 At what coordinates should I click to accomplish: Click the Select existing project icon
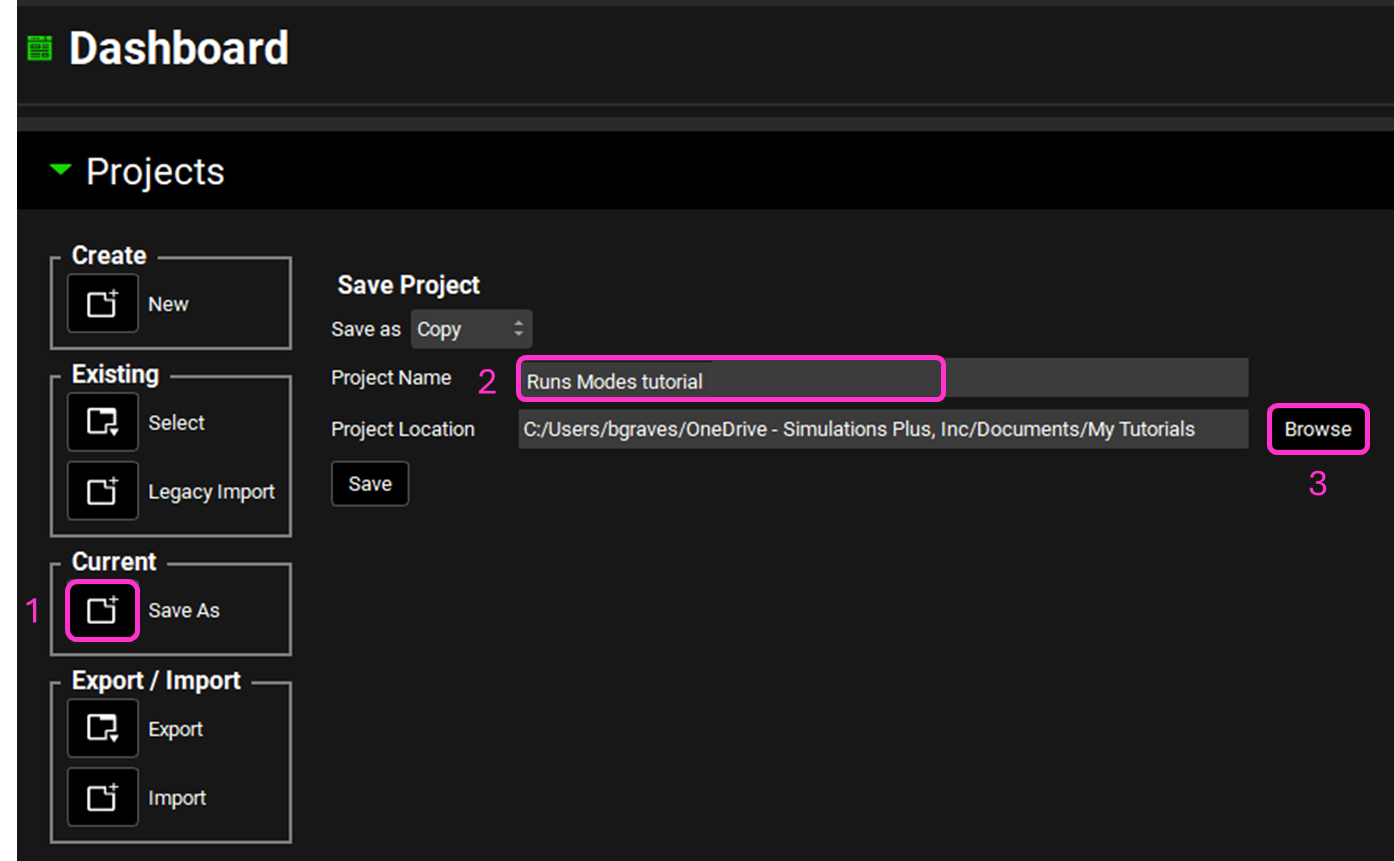click(x=102, y=422)
